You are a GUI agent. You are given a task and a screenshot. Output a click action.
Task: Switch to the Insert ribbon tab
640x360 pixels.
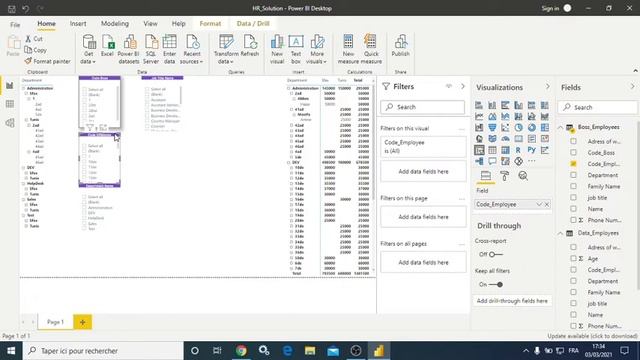(x=78, y=24)
